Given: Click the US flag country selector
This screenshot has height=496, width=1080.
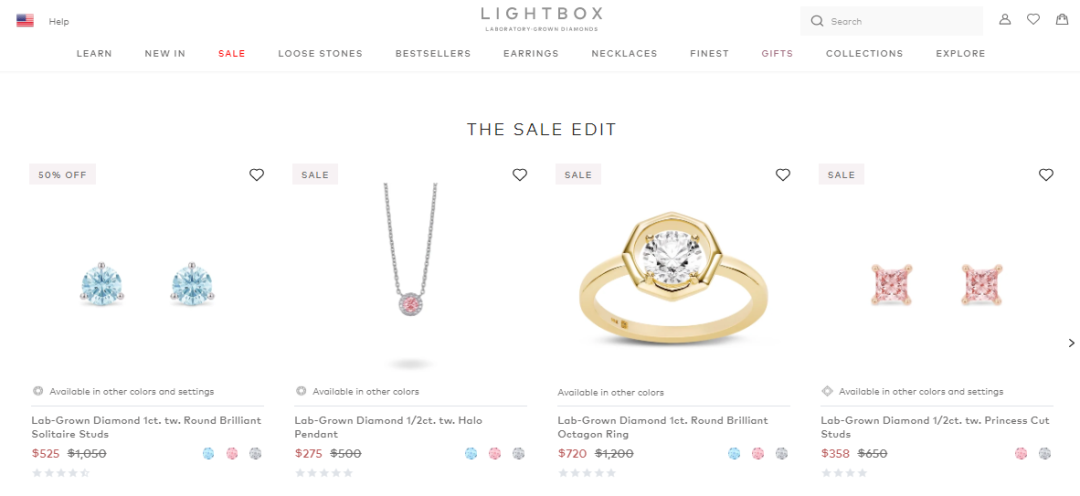Looking at the screenshot, I should (25, 21).
